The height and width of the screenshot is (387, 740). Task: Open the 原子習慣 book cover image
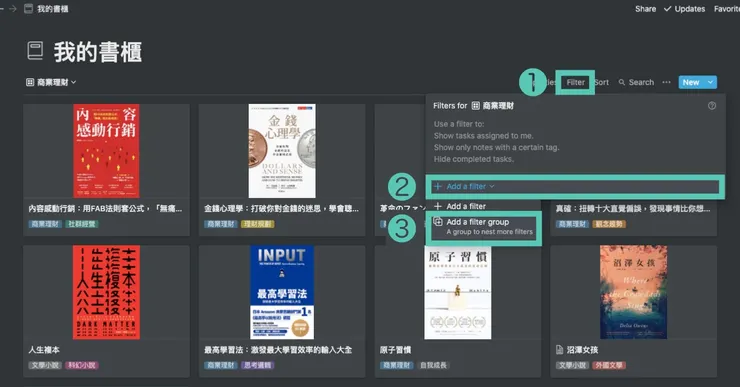click(x=458, y=292)
